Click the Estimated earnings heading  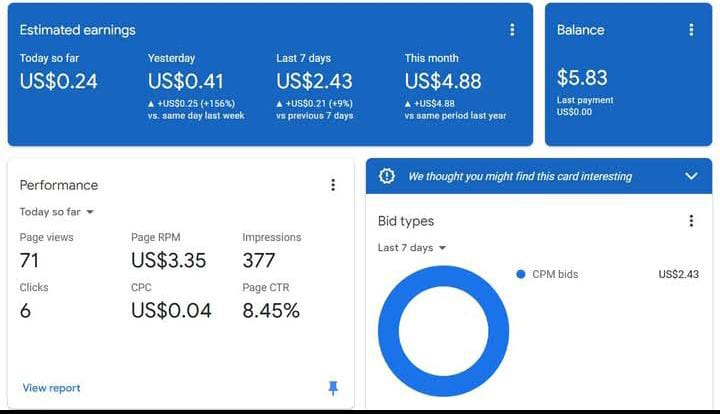[77, 30]
